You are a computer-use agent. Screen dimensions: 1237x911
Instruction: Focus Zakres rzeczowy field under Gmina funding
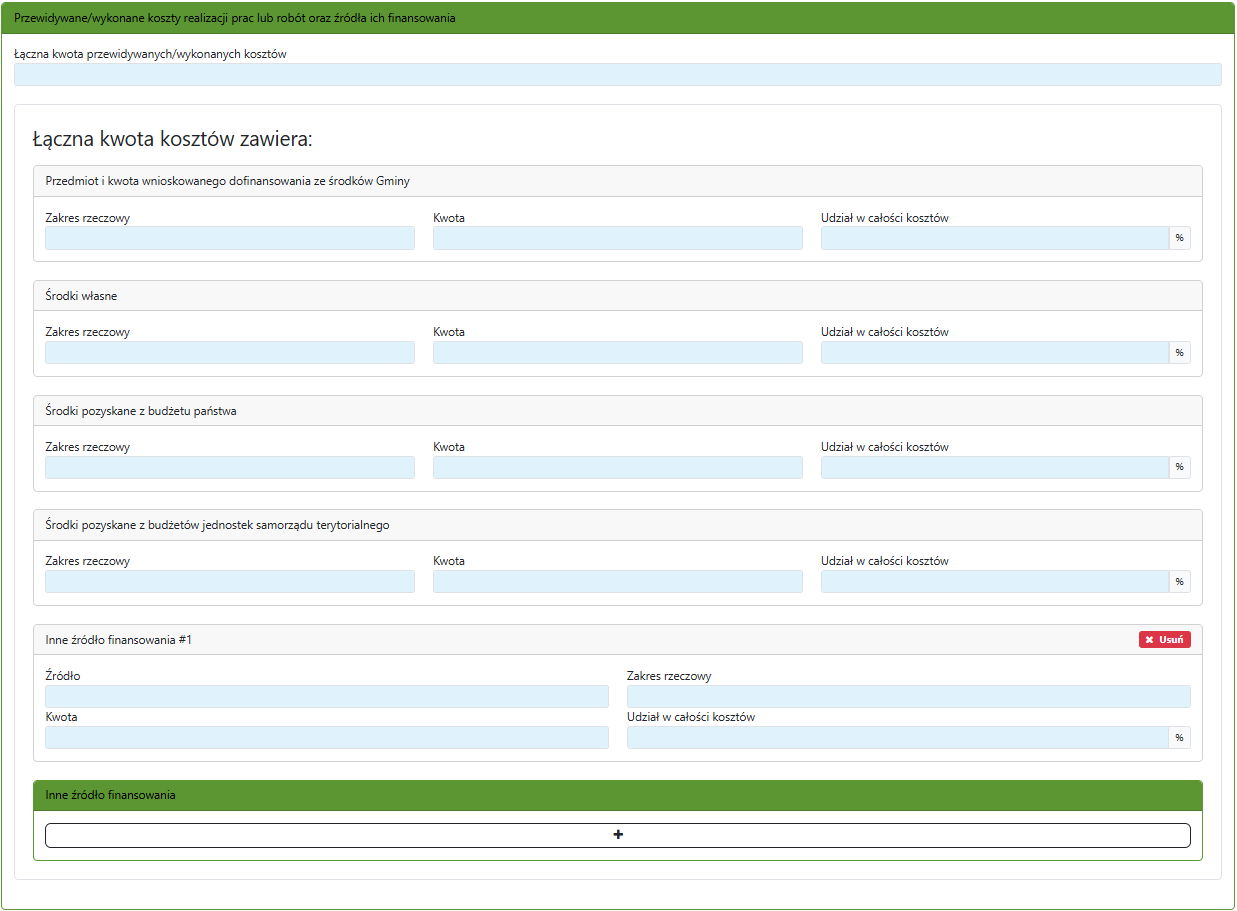[x=229, y=238]
